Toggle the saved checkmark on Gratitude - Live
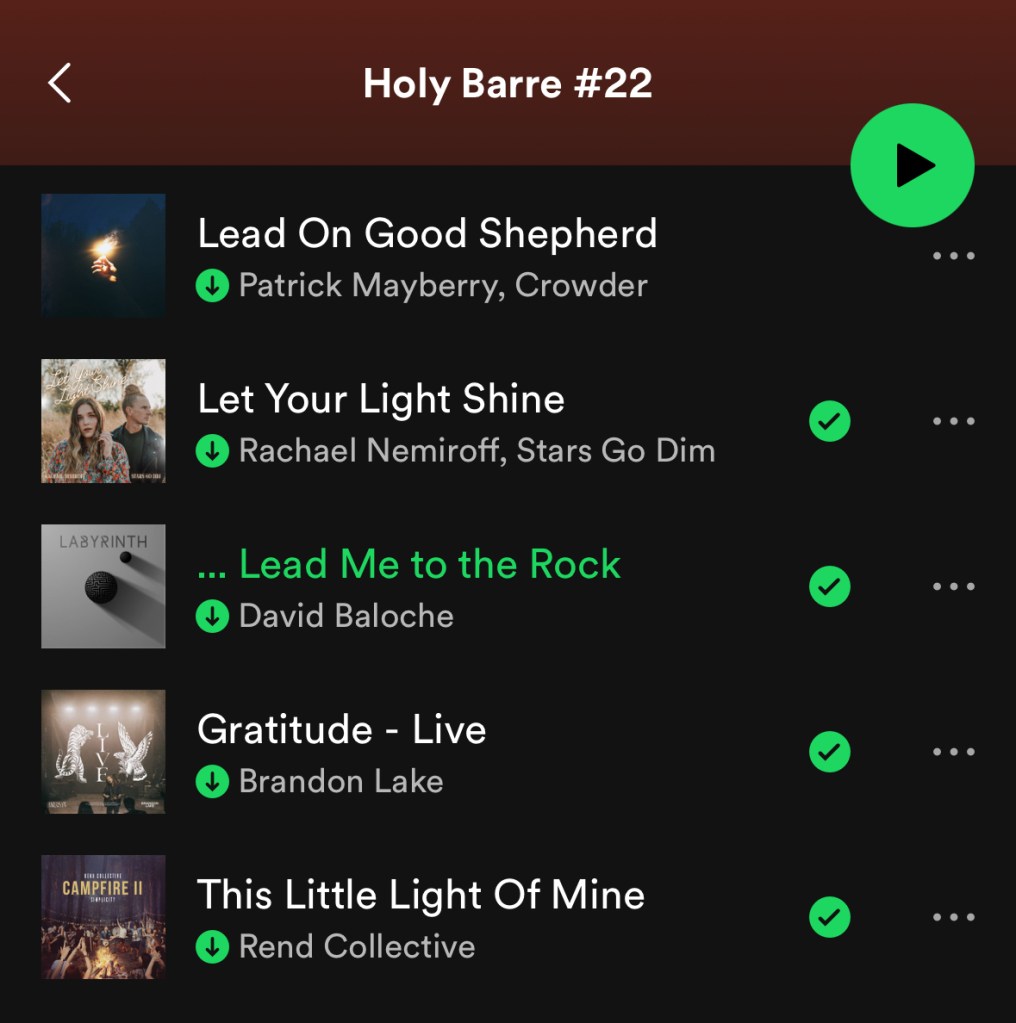 point(829,752)
